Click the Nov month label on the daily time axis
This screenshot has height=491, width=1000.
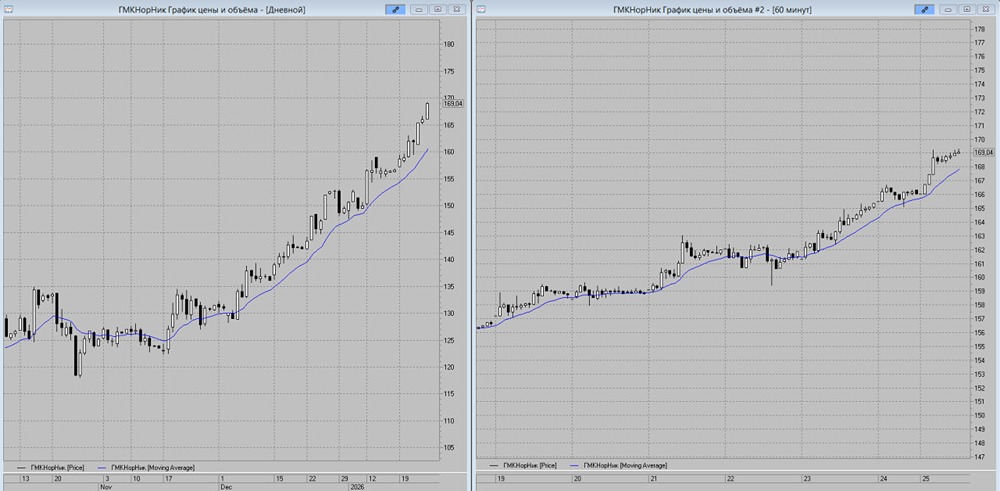pyautogui.click(x=105, y=486)
